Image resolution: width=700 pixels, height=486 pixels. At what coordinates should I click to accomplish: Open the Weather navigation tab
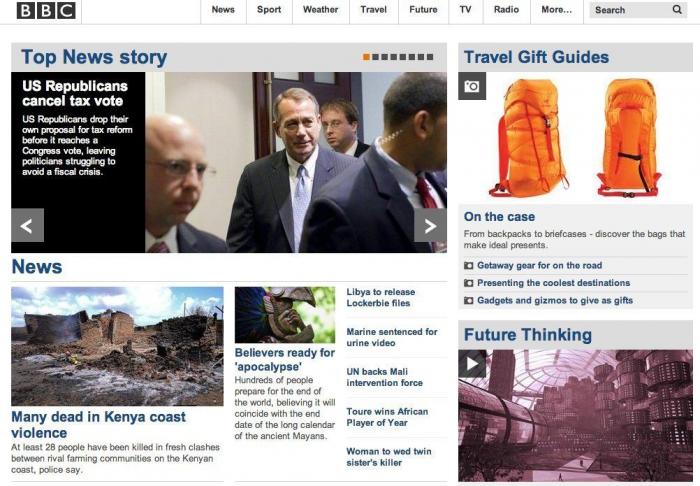321,10
